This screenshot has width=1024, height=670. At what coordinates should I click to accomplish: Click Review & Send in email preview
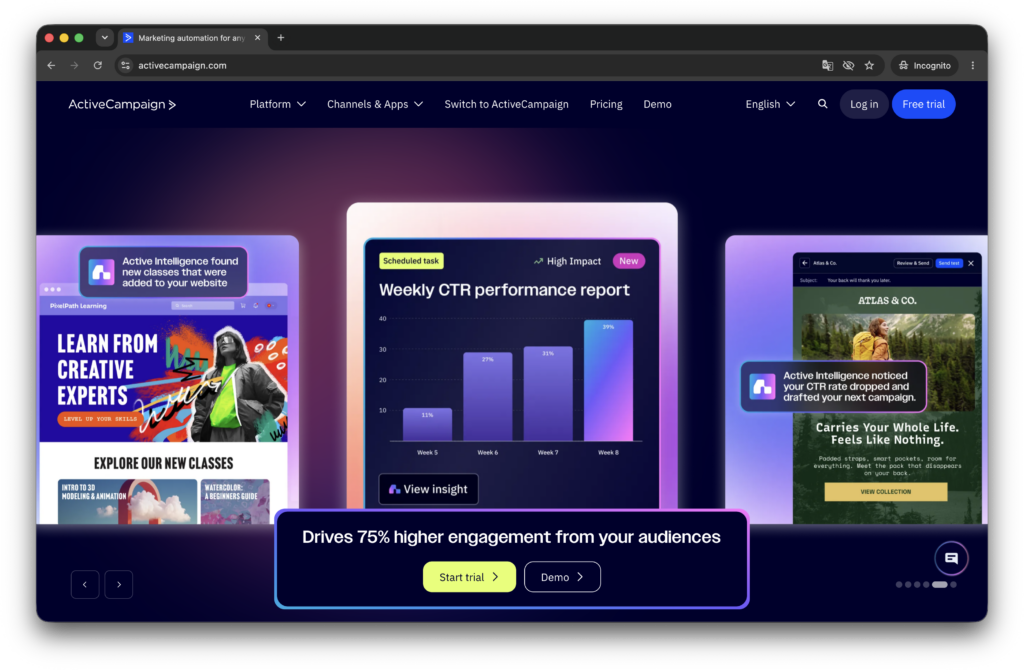point(913,263)
